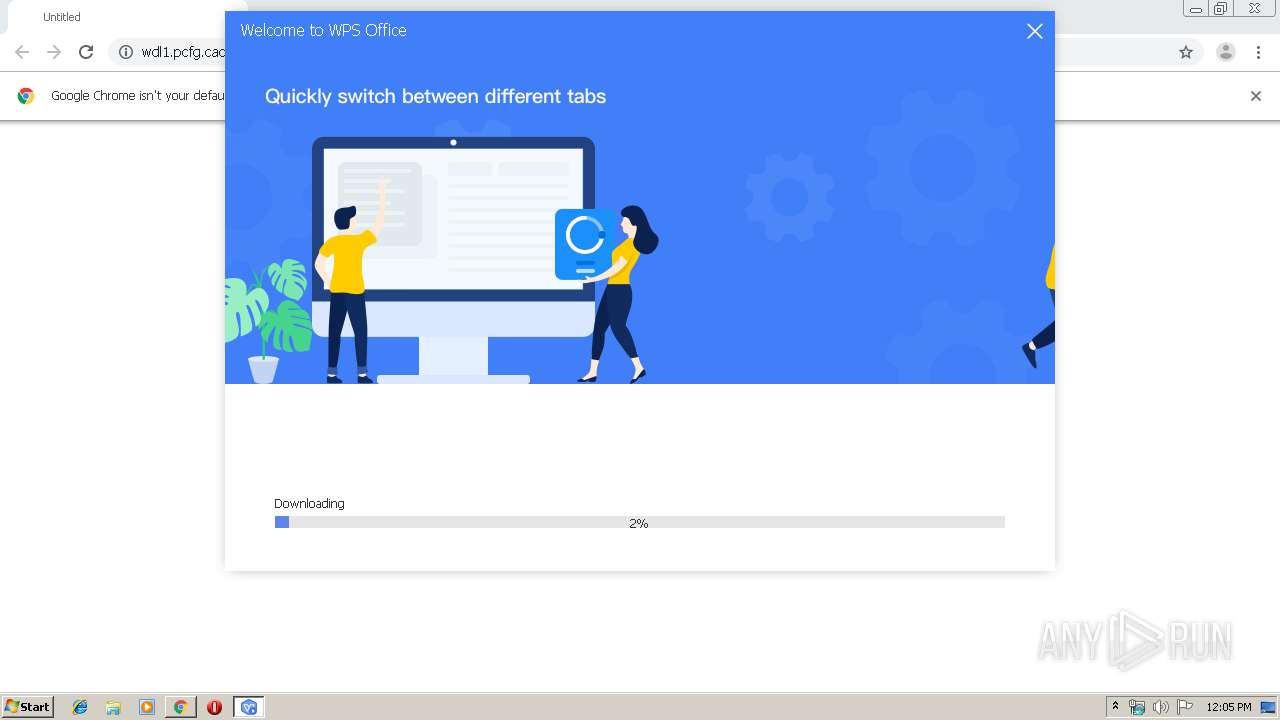Dismiss the default browser notification bar
The width and height of the screenshot is (1280, 720).
[1256, 96]
